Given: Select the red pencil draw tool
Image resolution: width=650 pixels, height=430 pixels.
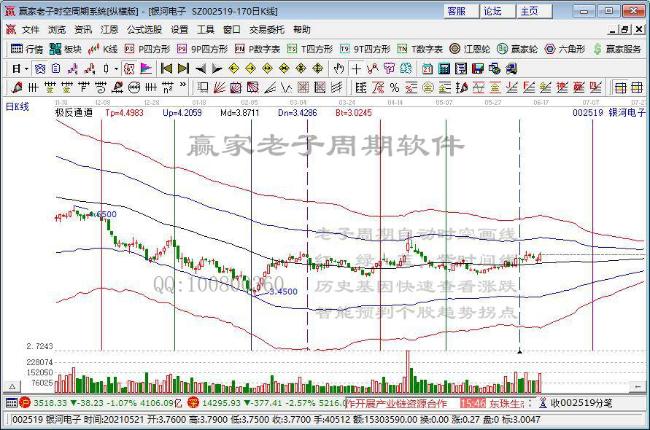Looking at the screenshot, I should [x=17, y=87].
